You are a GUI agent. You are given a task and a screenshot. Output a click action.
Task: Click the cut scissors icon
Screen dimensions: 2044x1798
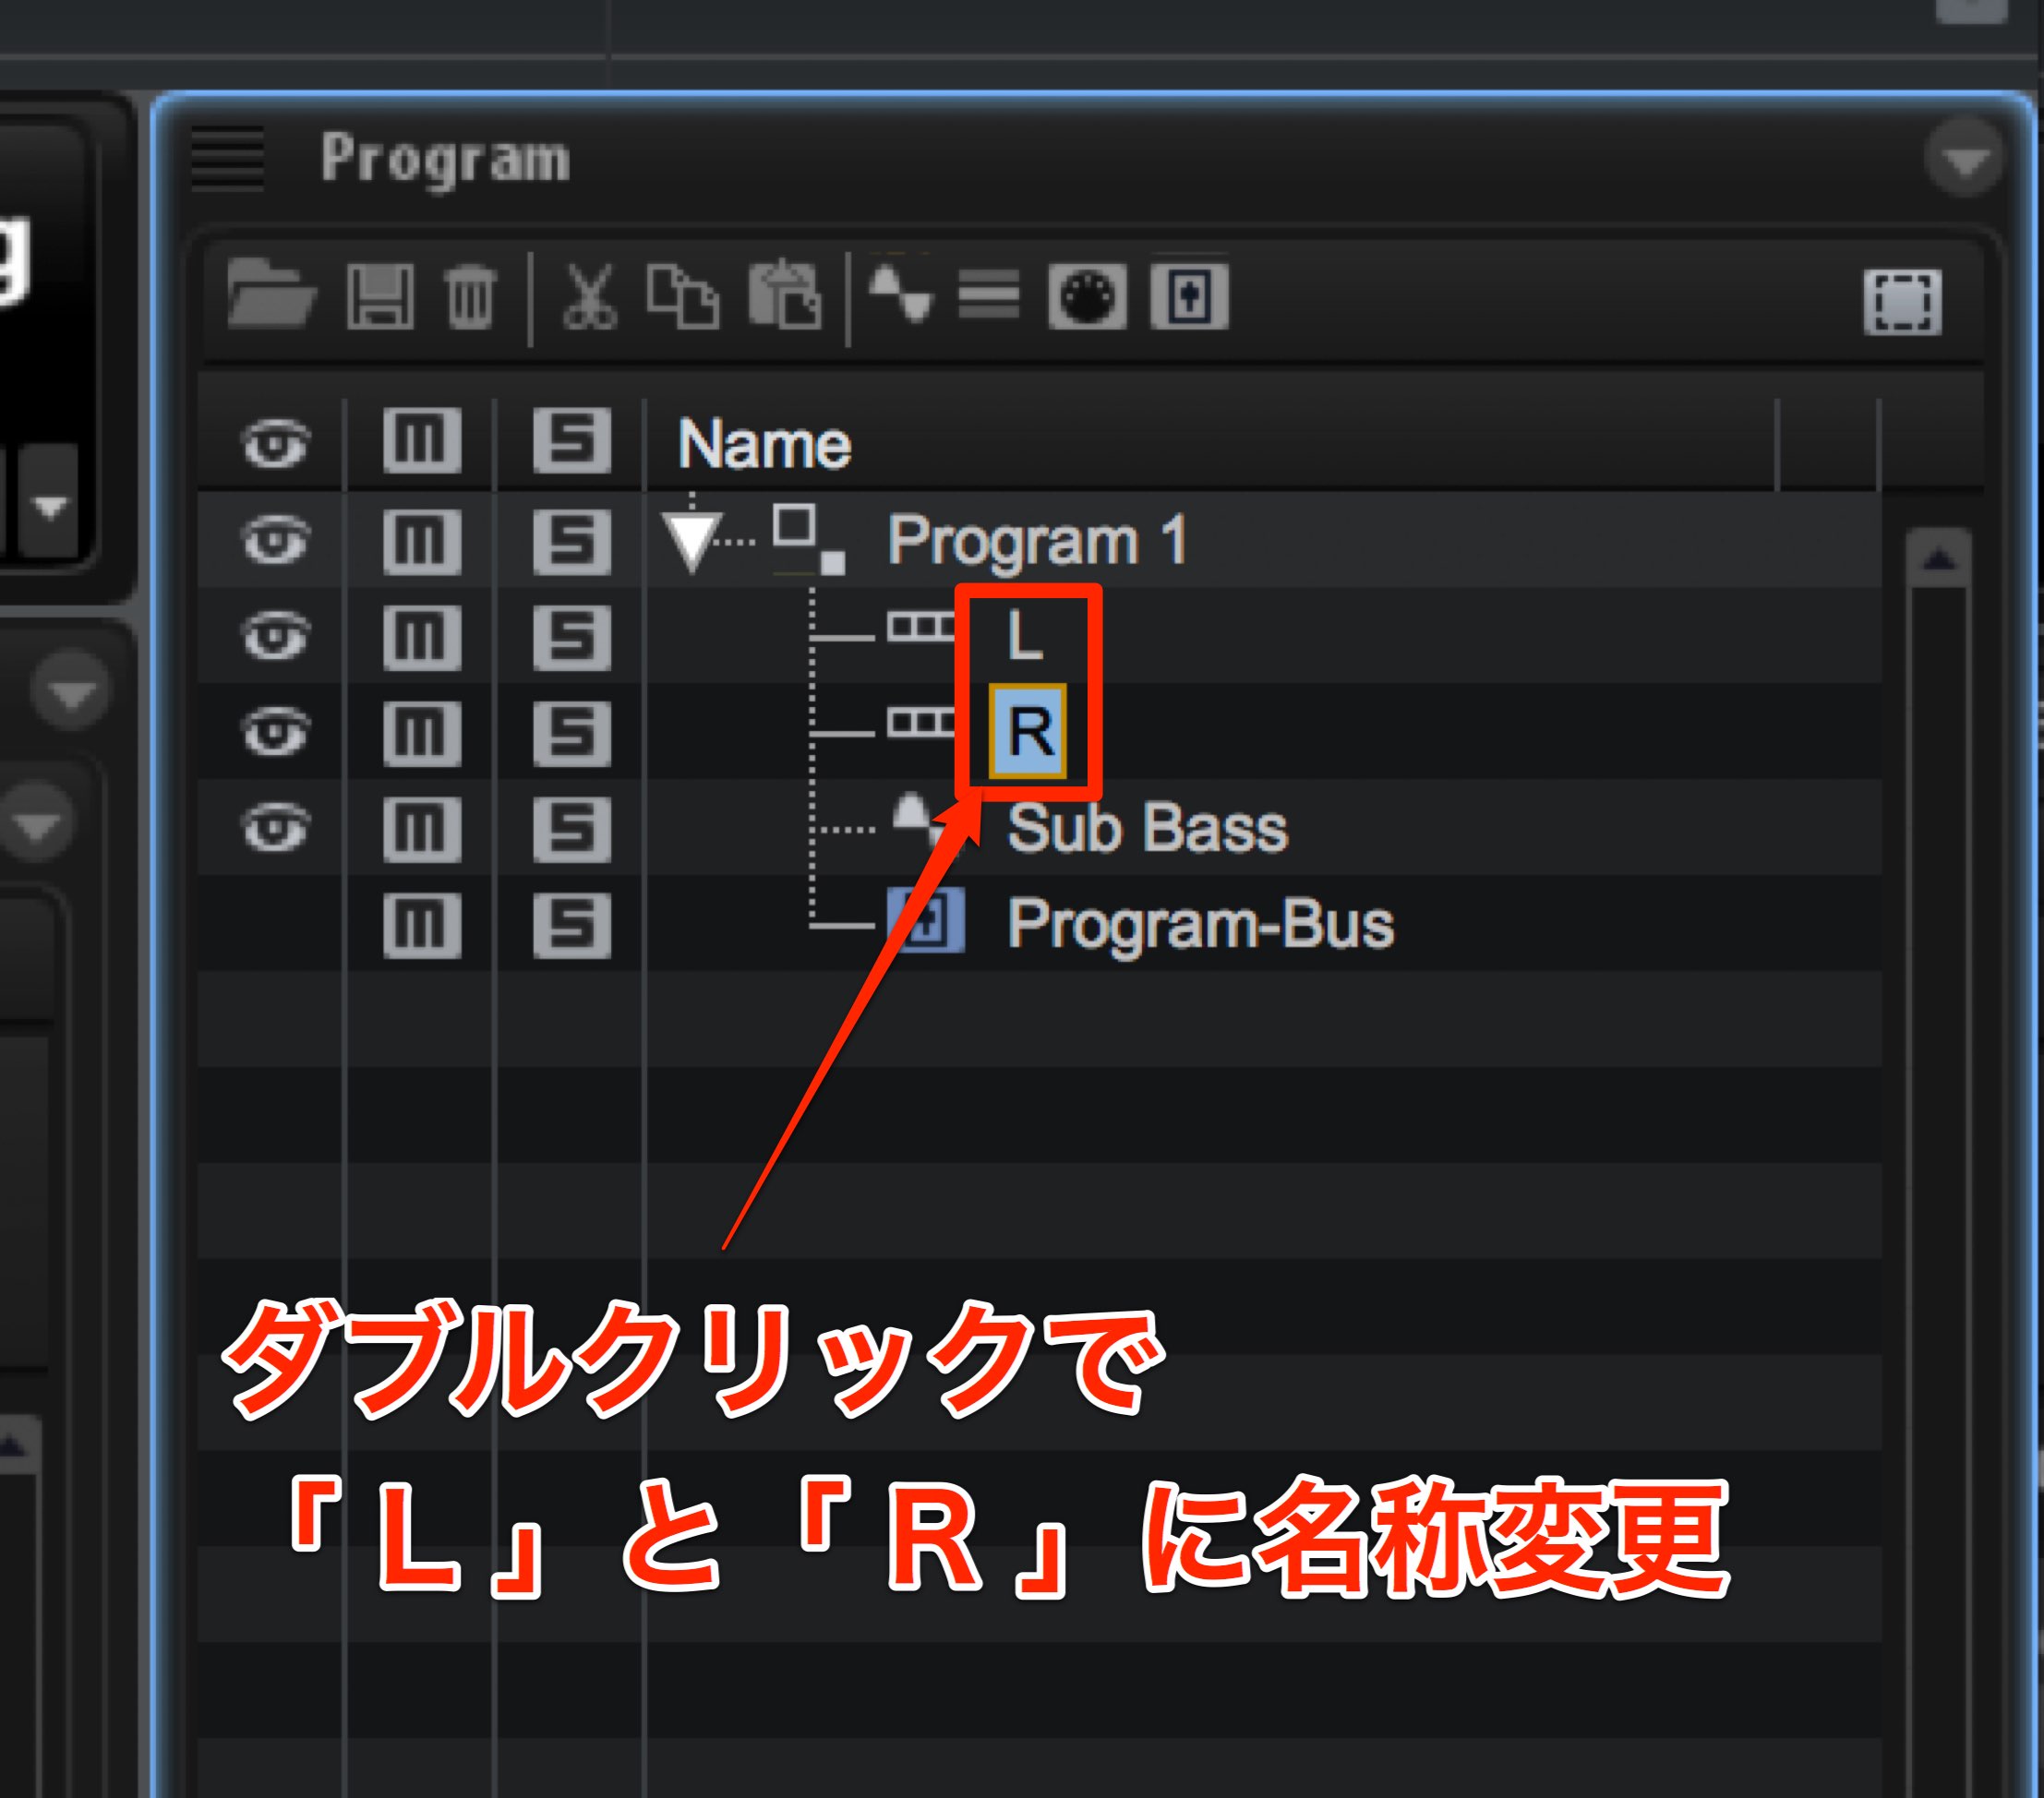click(x=589, y=296)
